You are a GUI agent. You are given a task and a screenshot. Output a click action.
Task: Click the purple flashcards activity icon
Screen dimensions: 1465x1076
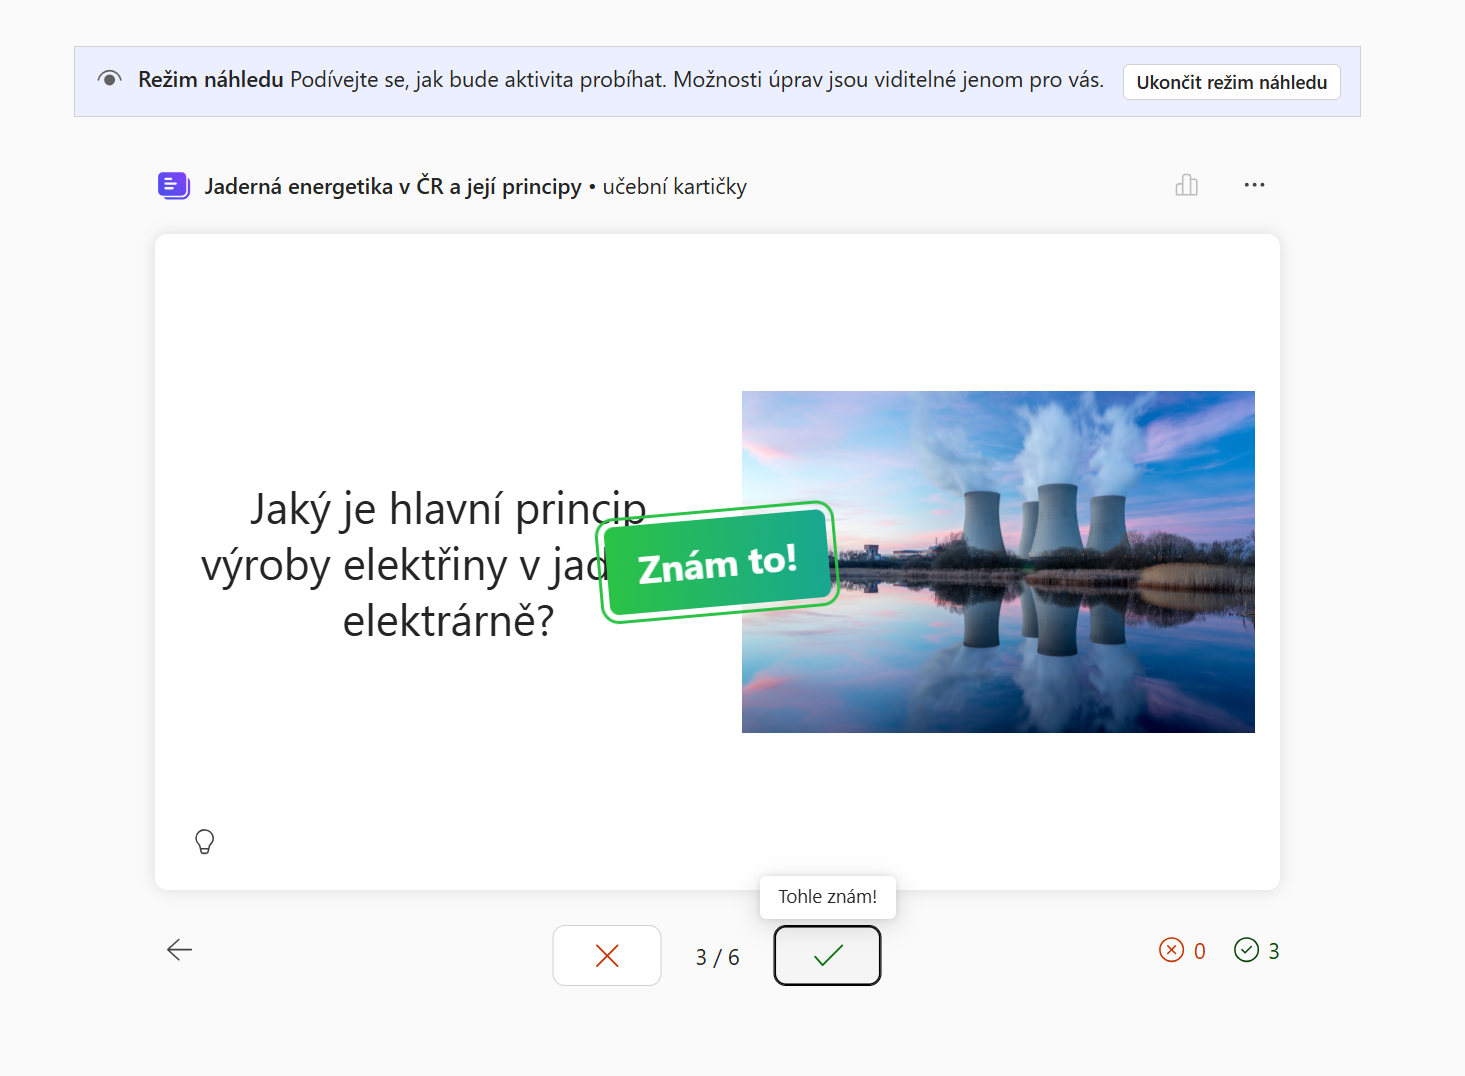pyautogui.click(x=174, y=186)
